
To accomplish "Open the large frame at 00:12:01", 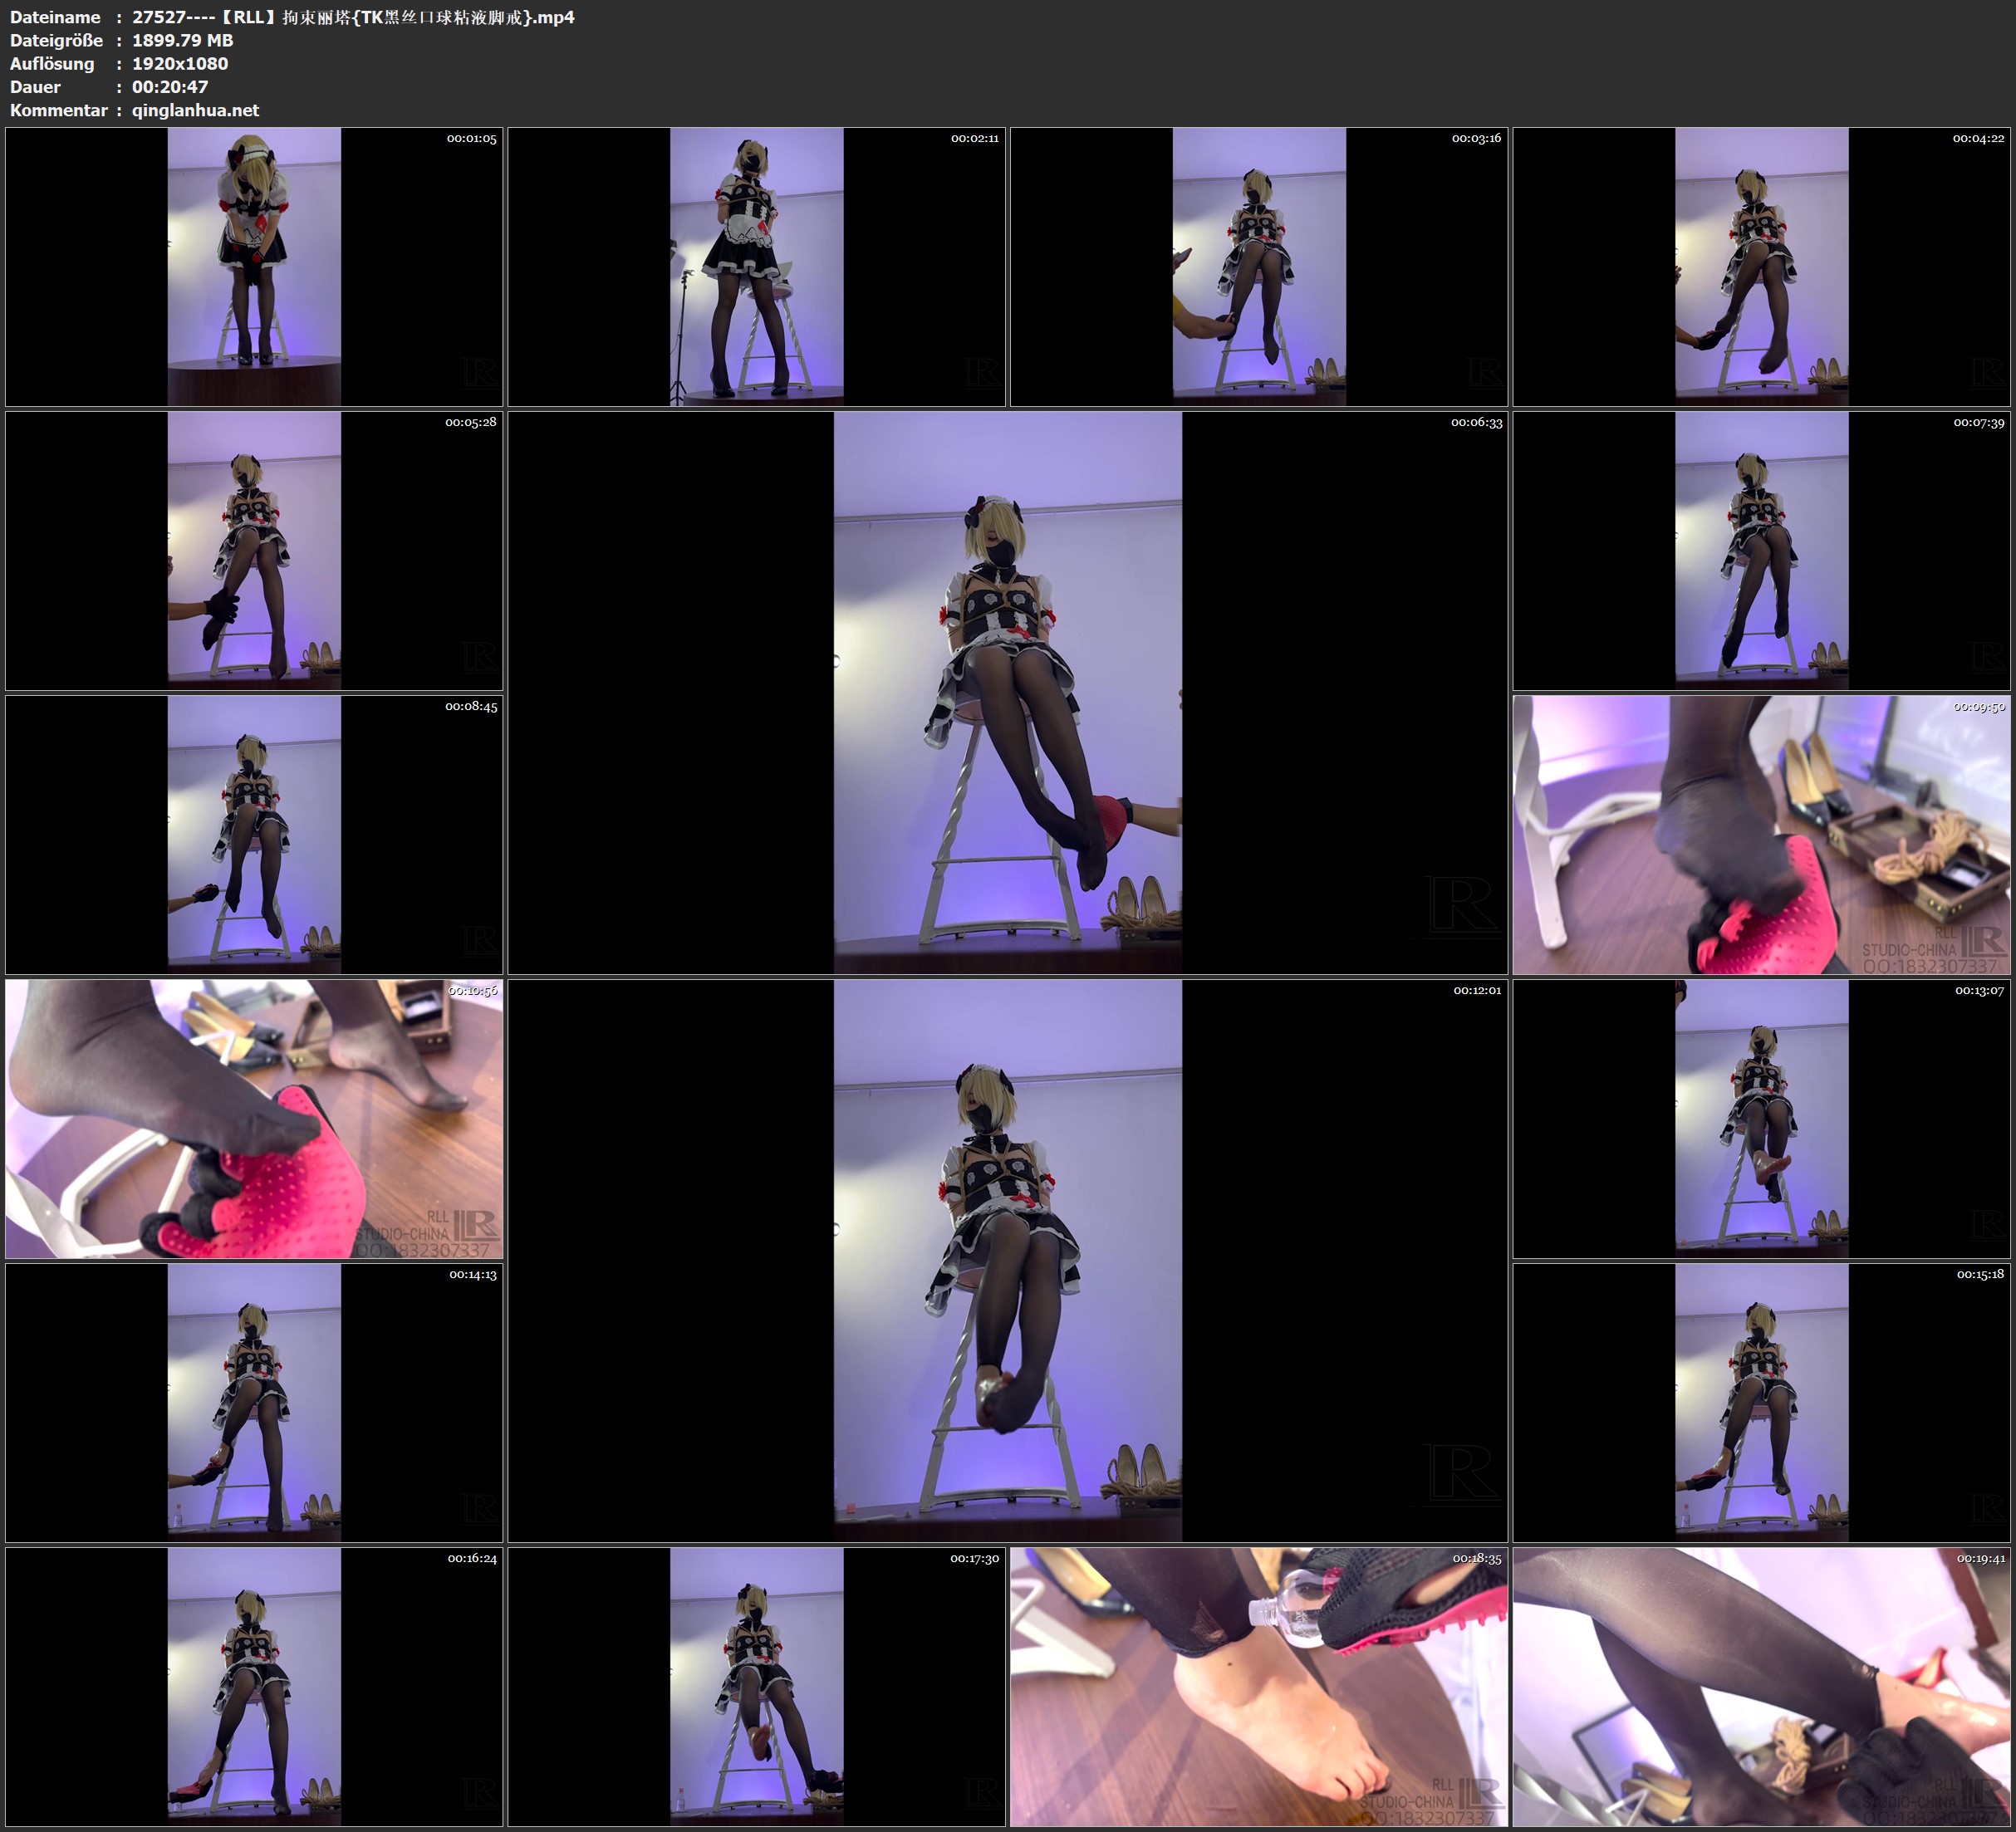I will coord(1007,1260).
